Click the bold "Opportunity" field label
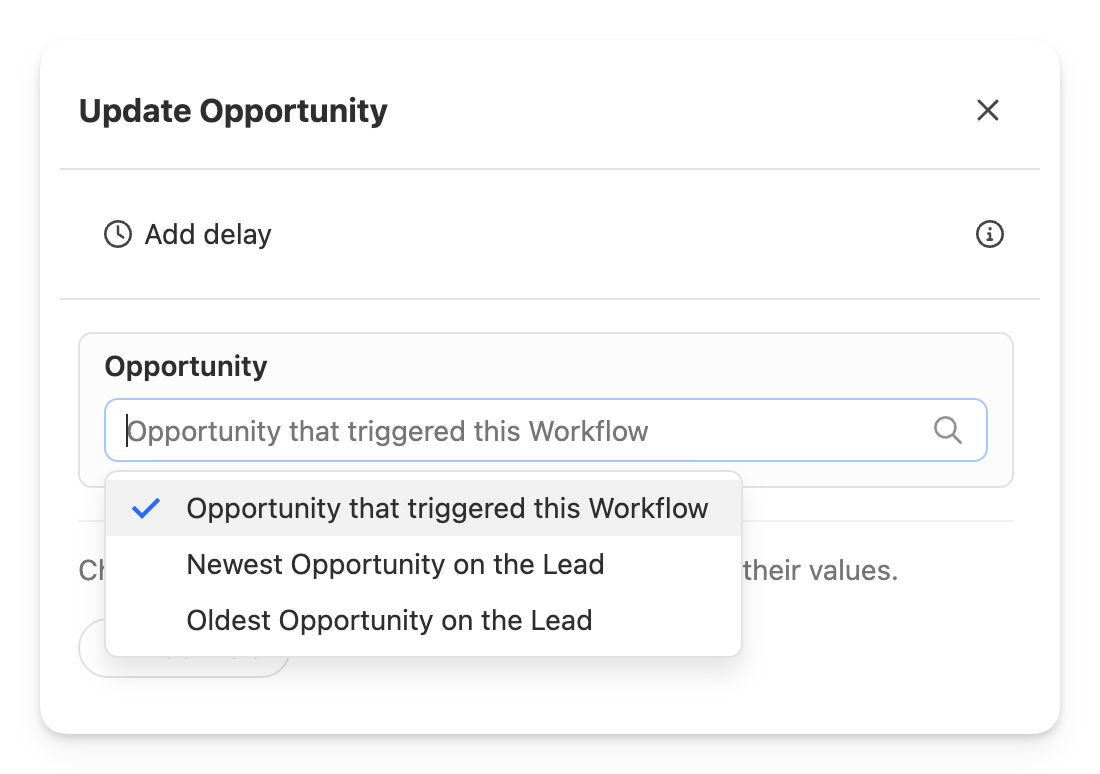 point(186,366)
